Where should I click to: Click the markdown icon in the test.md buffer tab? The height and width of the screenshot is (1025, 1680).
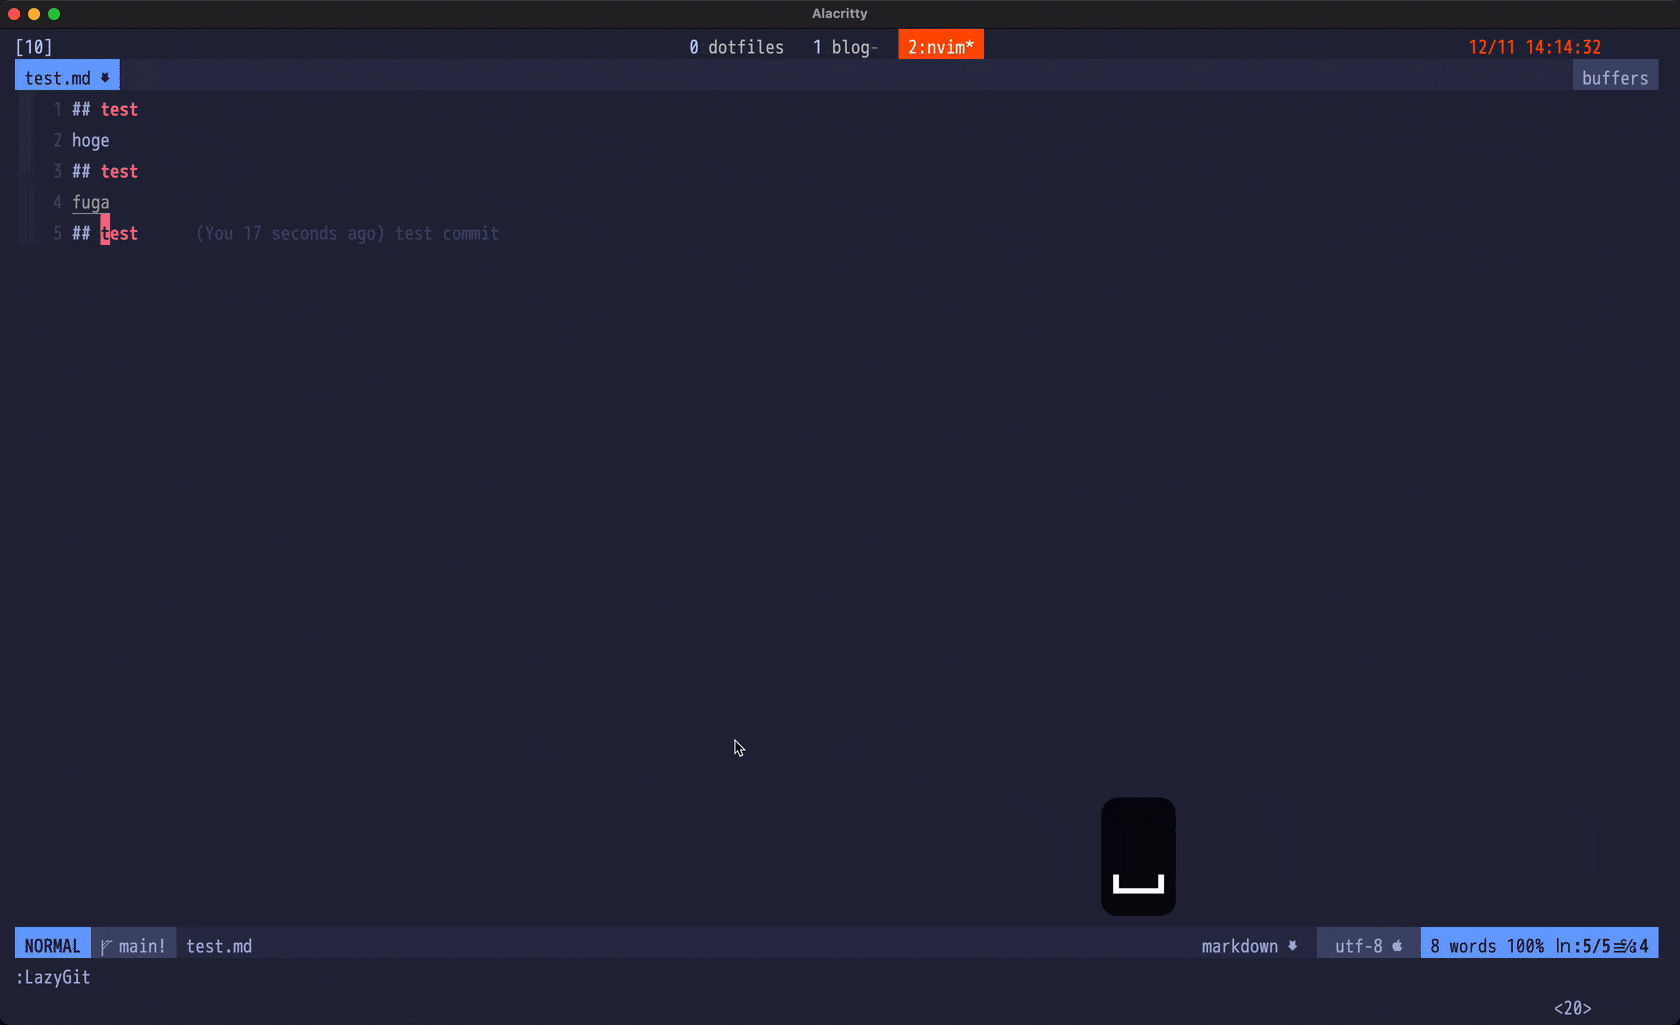point(105,78)
